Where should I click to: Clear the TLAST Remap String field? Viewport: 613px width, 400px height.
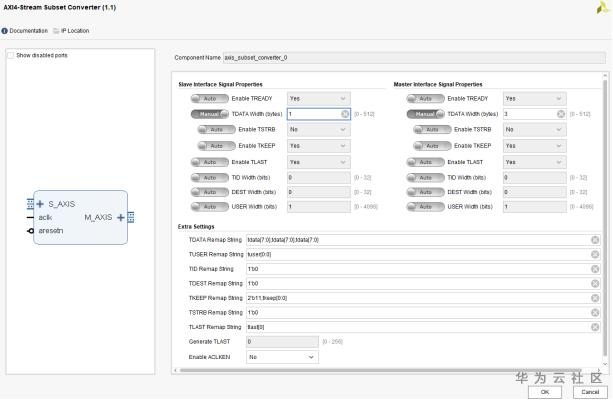click(595, 327)
